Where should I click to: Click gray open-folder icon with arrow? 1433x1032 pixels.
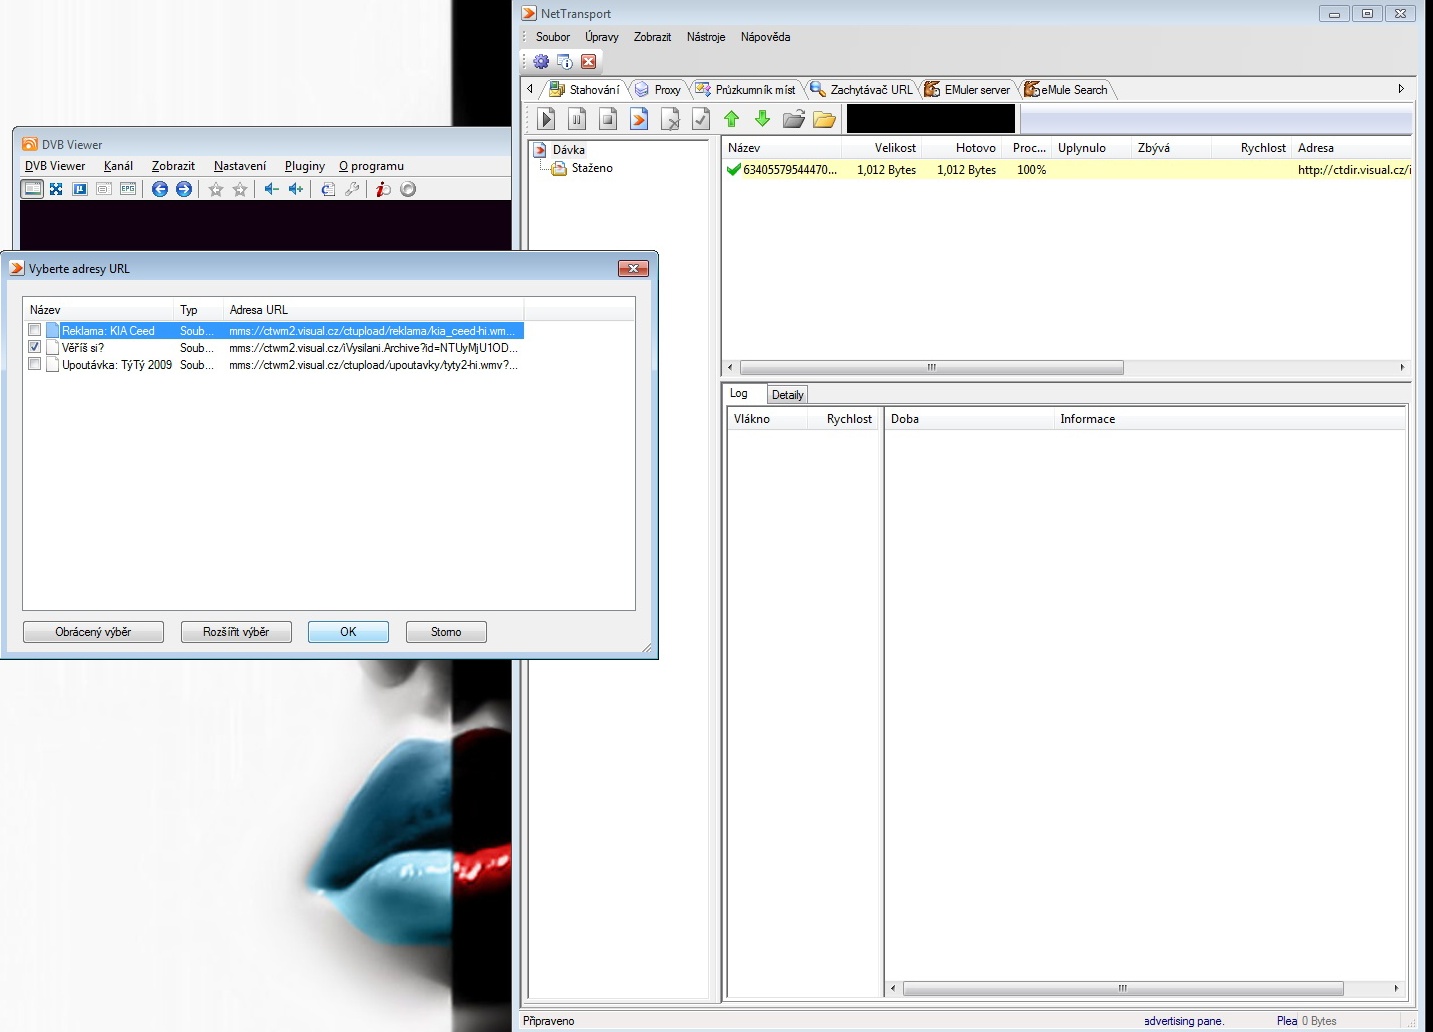tap(793, 119)
